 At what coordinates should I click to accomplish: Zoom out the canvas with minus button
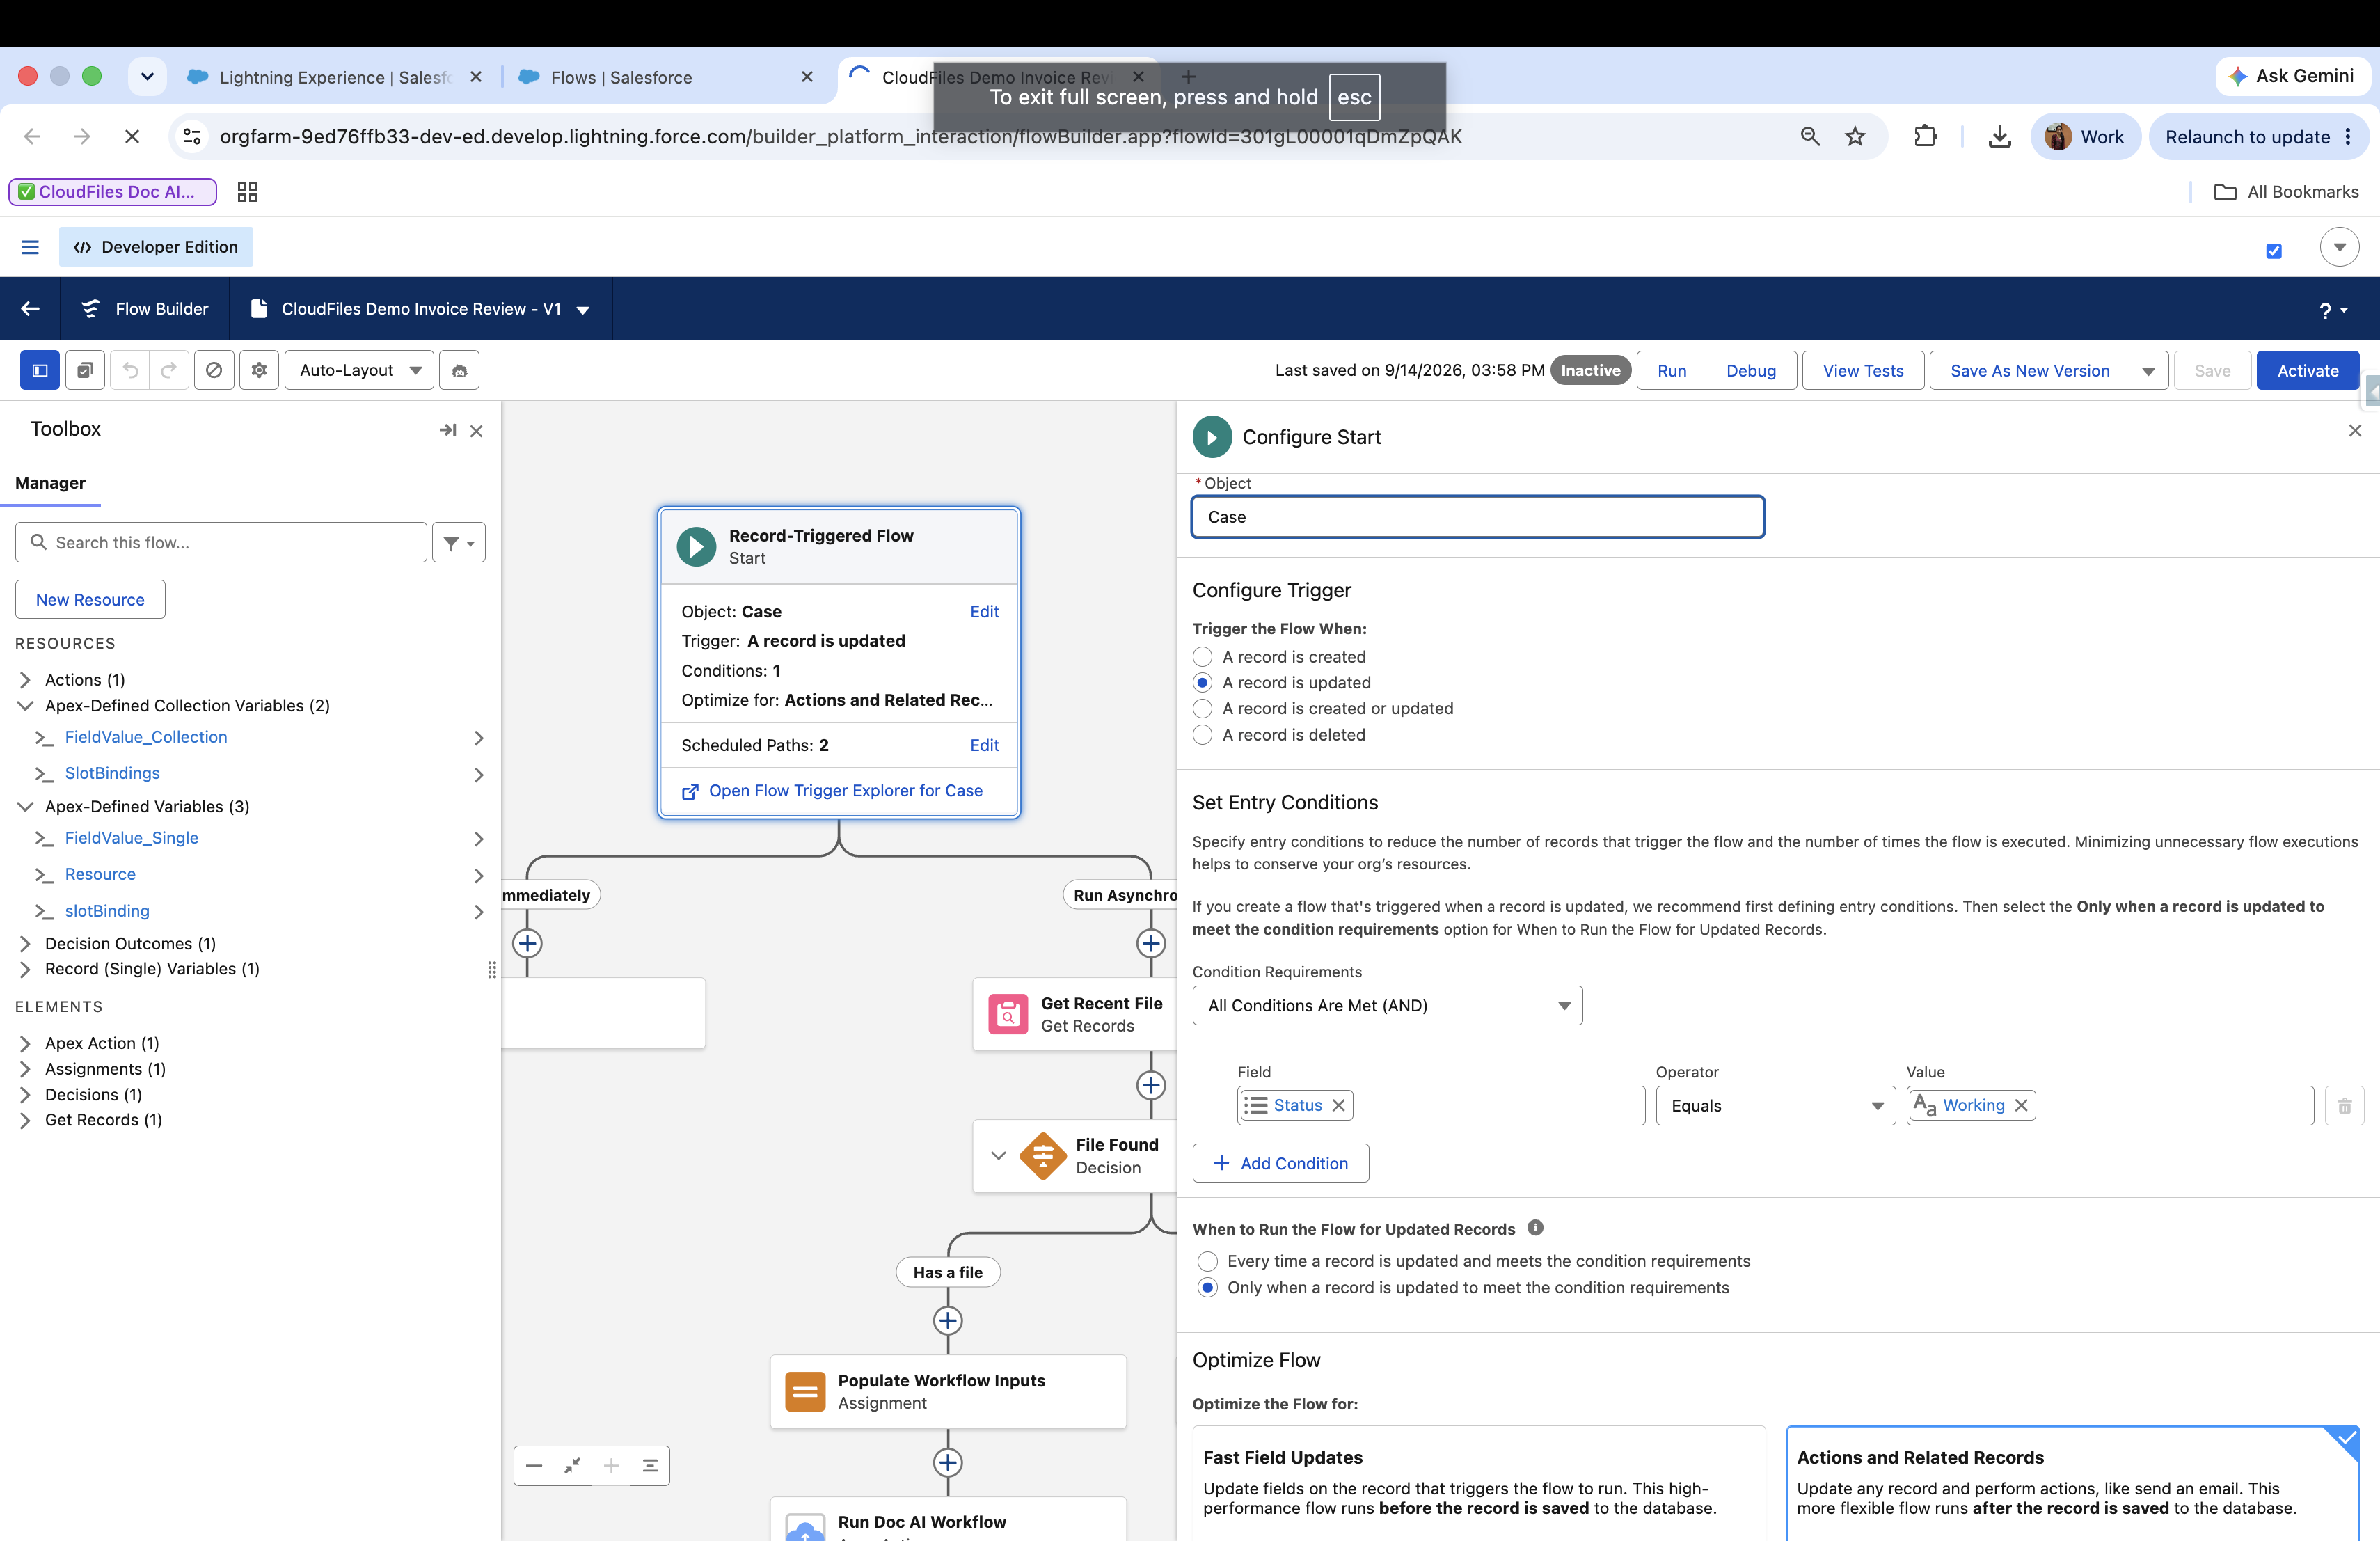[534, 1466]
